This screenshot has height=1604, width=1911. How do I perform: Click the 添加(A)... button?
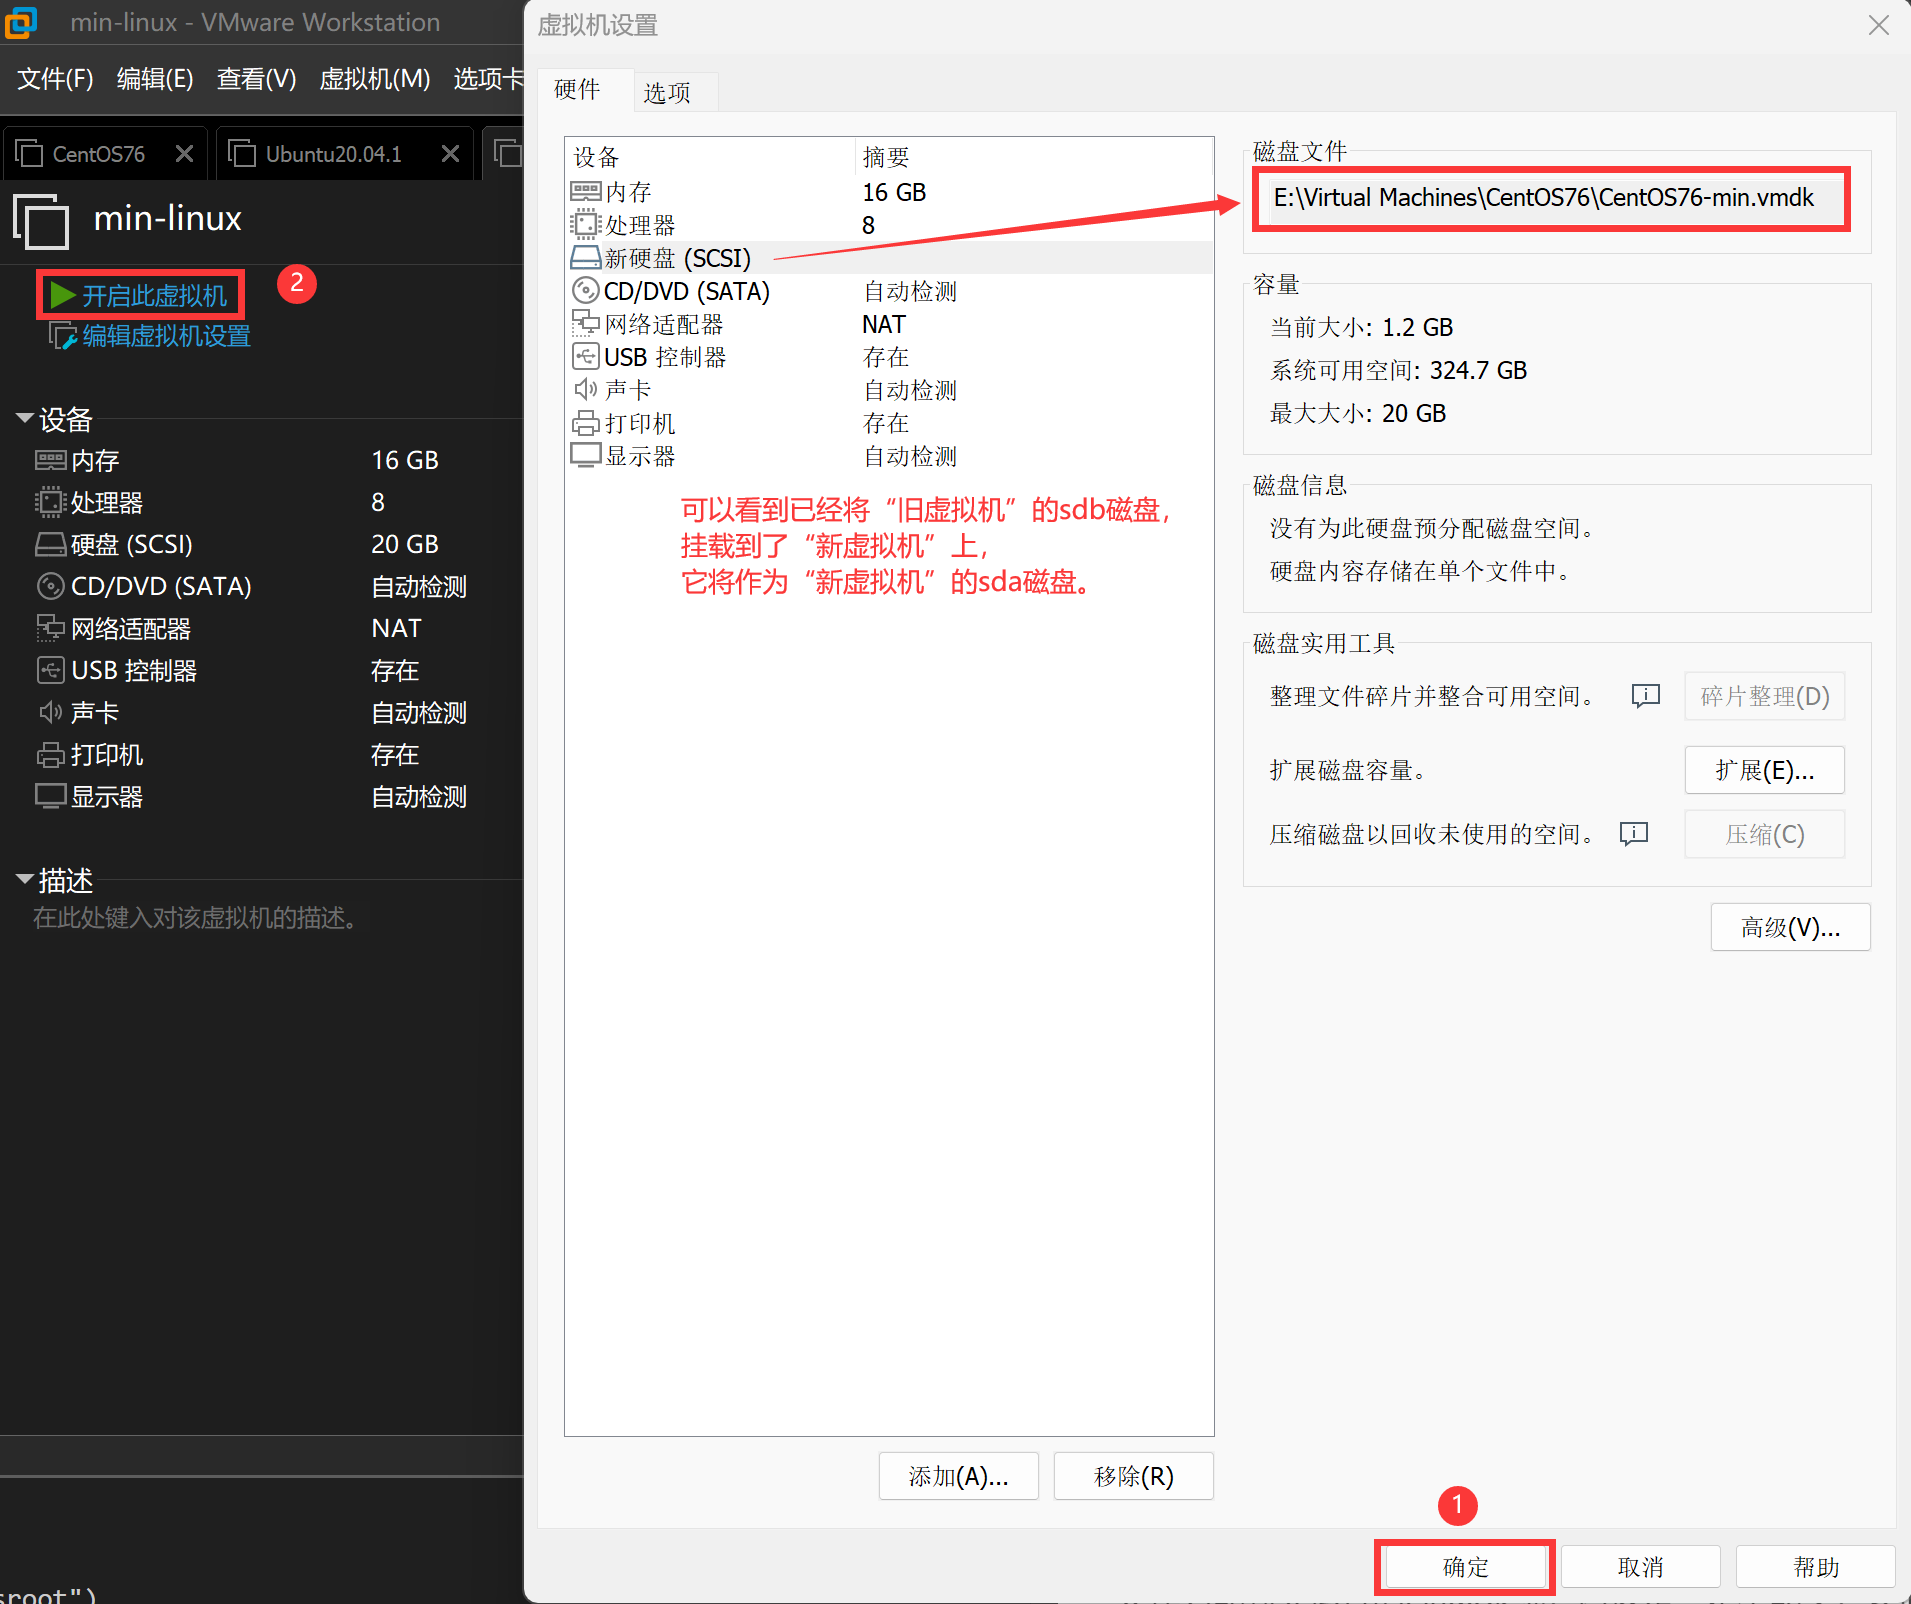[x=958, y=1476]
